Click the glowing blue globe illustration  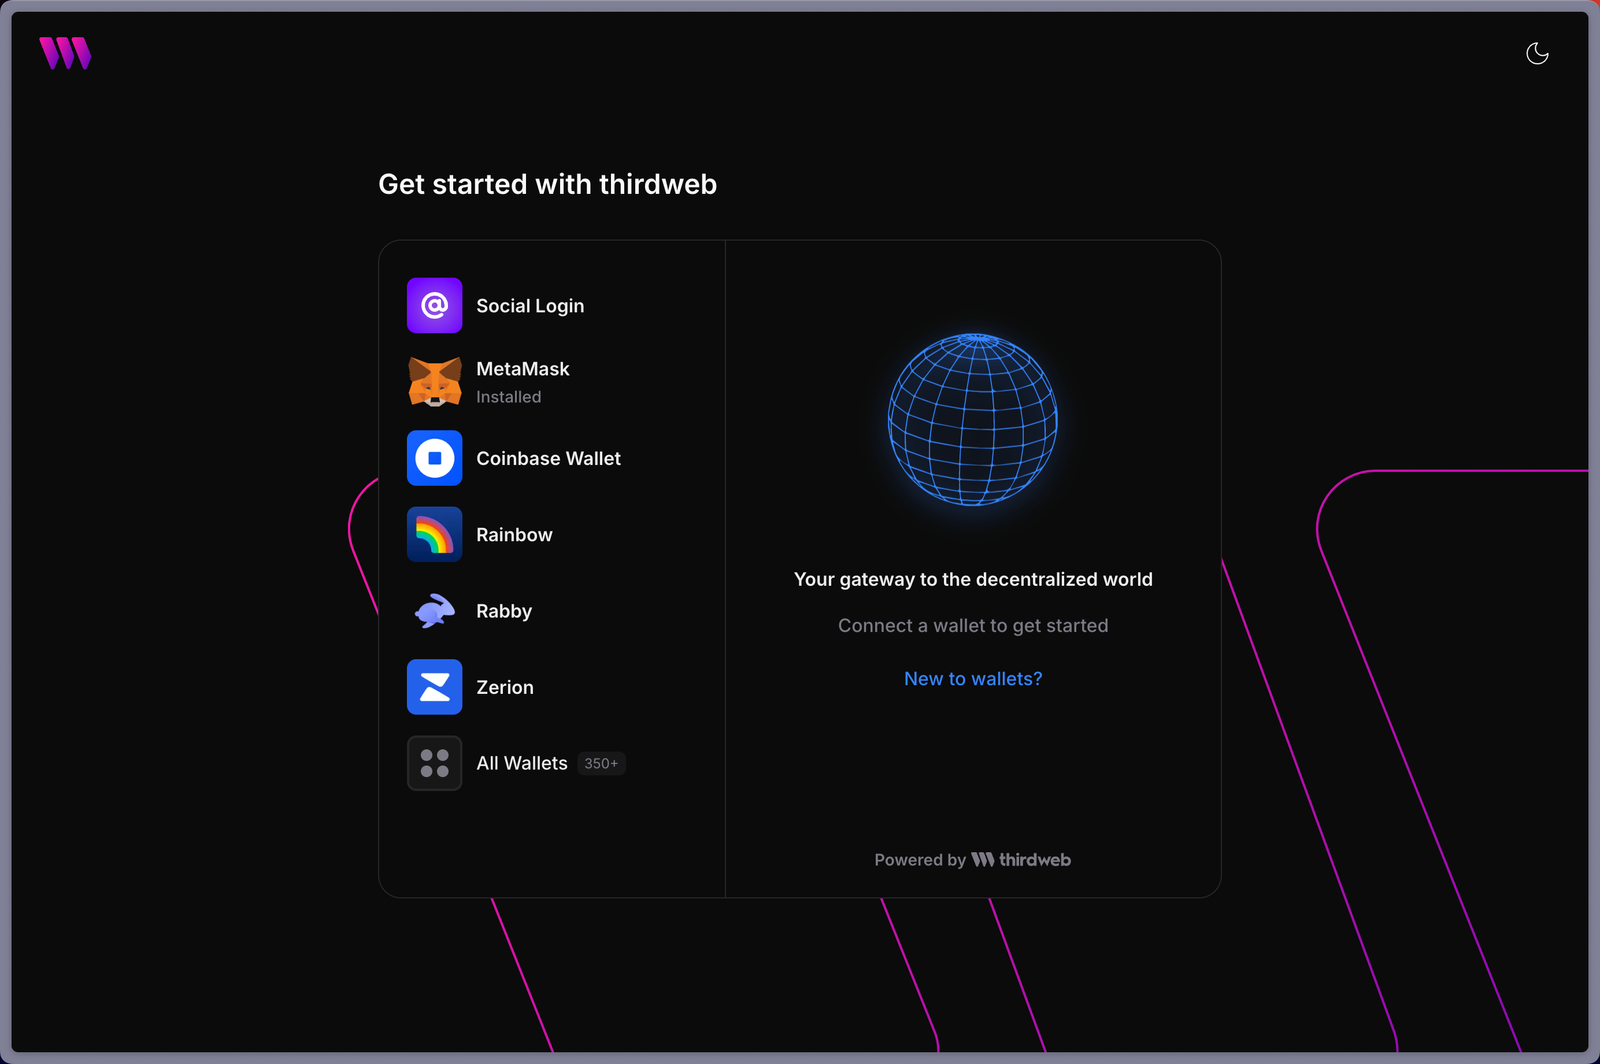coord(972,420)
